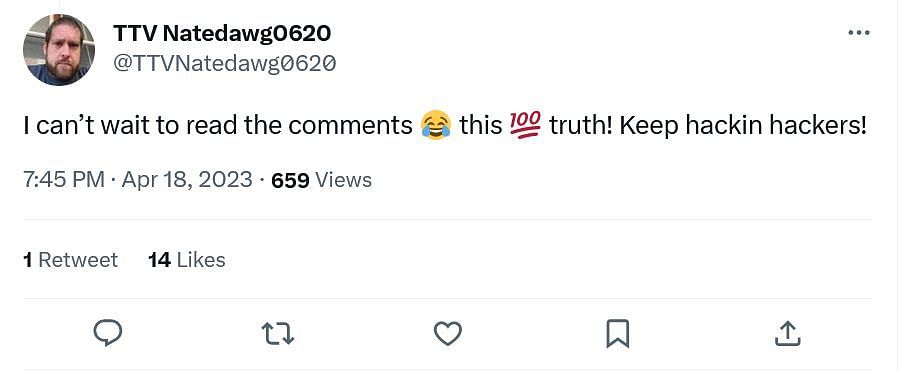View analytics via 659 Views
Image resolution: width=898 pixels, height=371 pixels.
(x=321, y=180)
